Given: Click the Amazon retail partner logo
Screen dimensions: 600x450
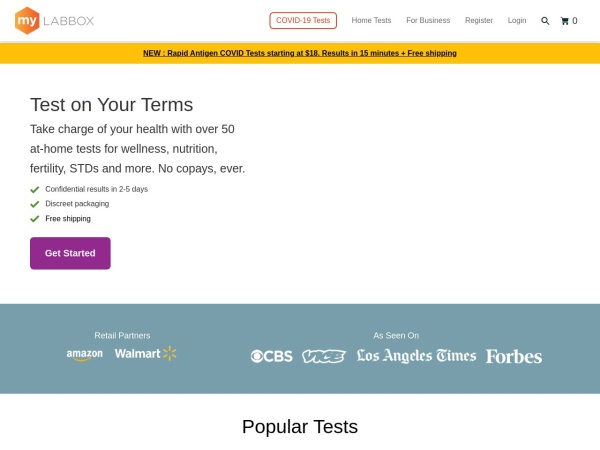Looking at the screenshot, I should [x=84, y=355].
